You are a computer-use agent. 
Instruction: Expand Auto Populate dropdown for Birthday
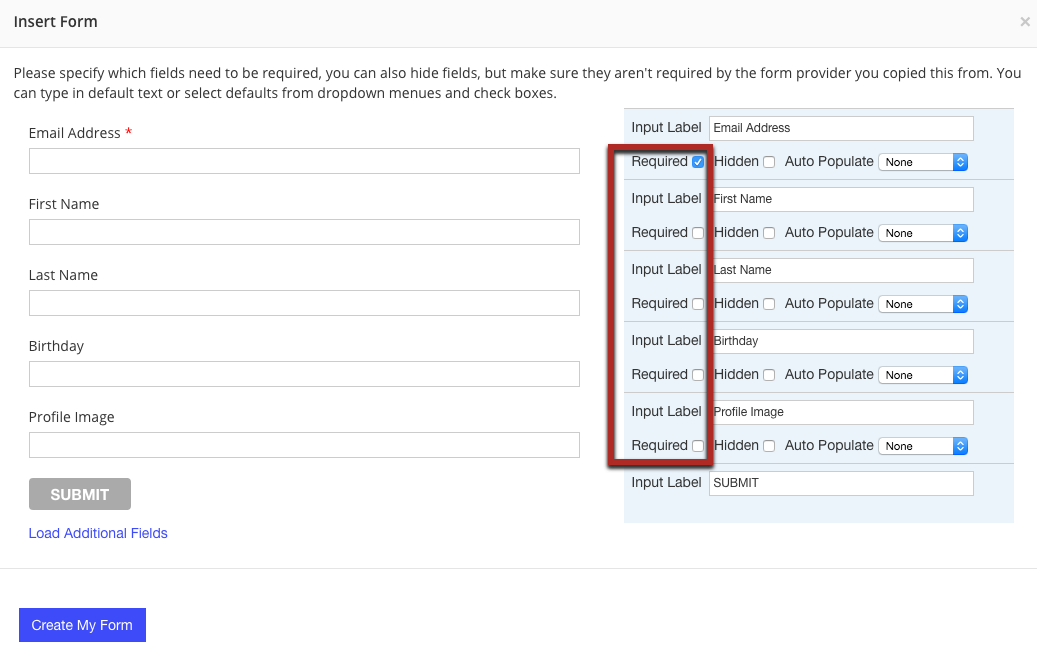pos(922,375)
